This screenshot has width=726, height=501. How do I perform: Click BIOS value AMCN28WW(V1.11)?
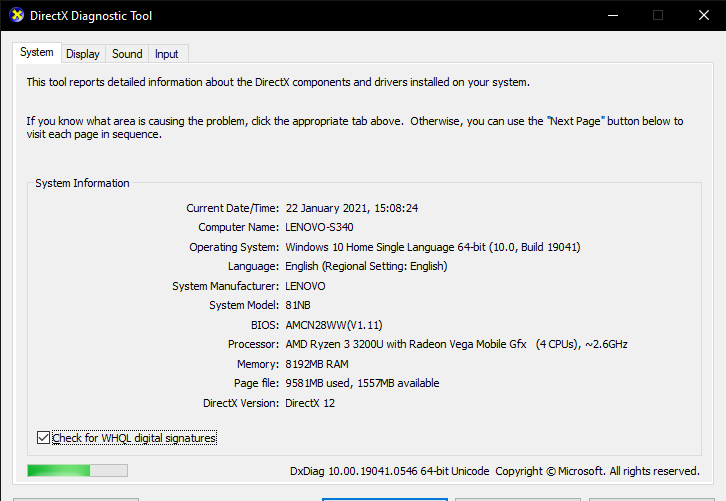click(x=334, y=325)
